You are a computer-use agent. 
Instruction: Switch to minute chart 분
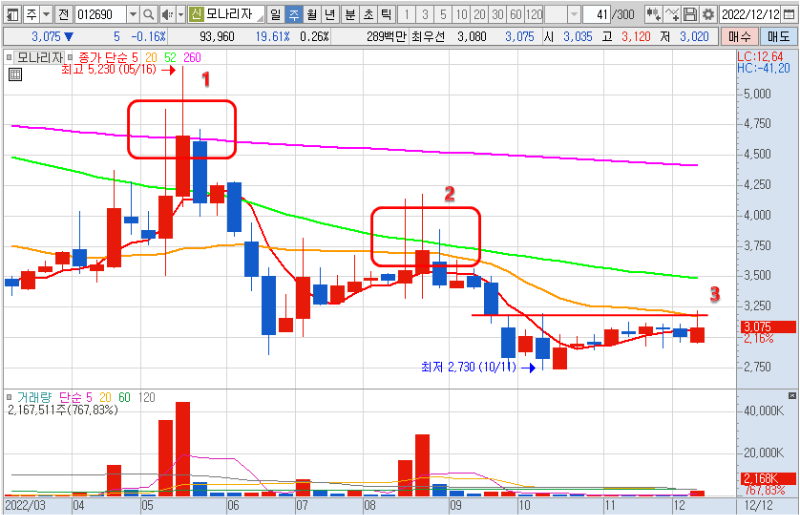pos(350,14)
